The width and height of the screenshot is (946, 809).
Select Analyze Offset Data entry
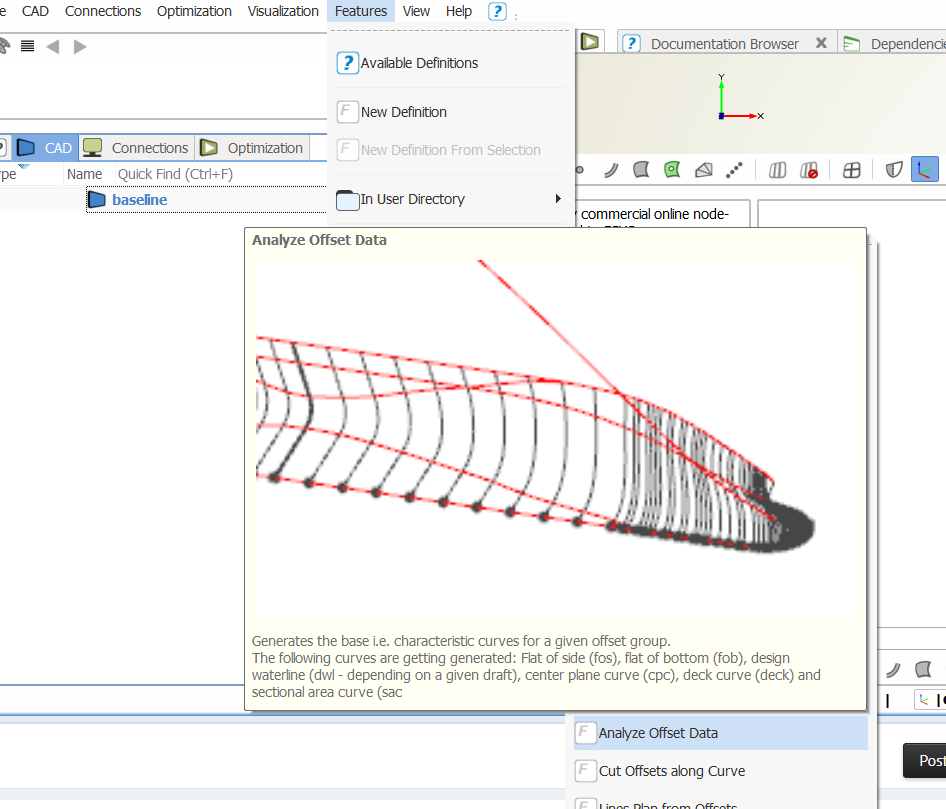point(655,732)
